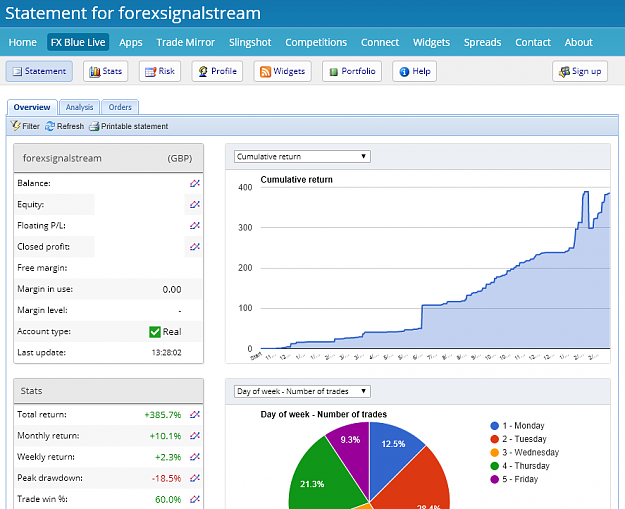Open the Widgets section with RSS icon
Screen dimensions: 625x509
283,71
